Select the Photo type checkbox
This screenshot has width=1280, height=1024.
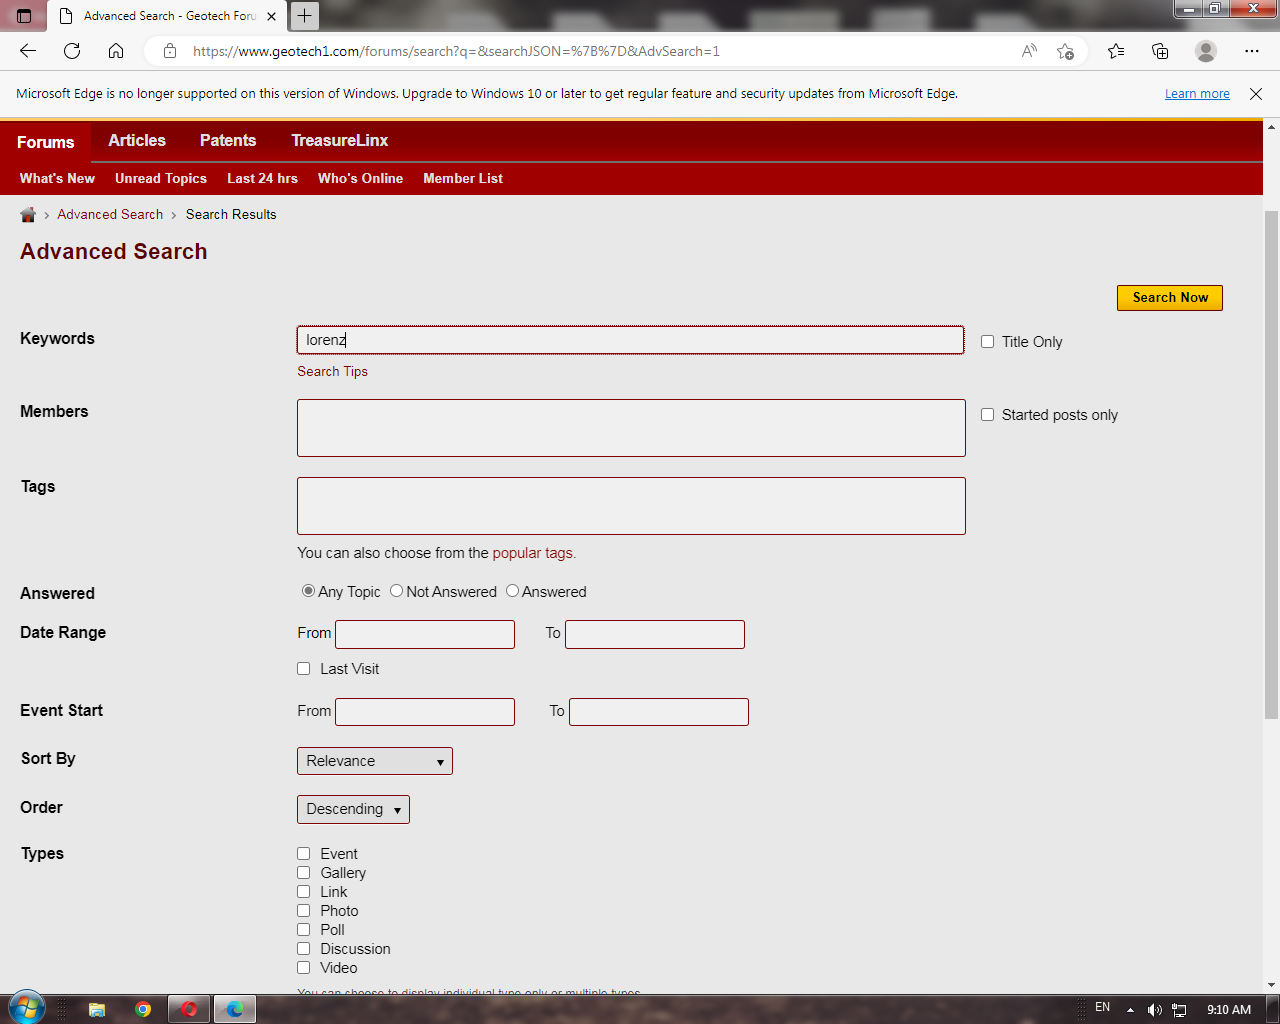point(304,911)
